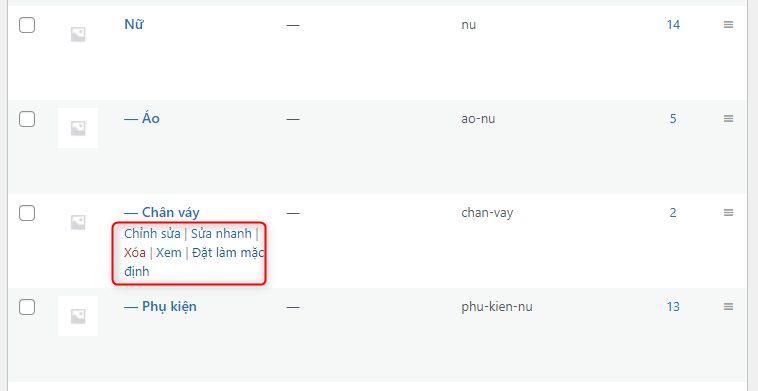Click the drag handle icon for Áo row
Viewport: 758px width, 391px height.
click(x=728, y=118)
